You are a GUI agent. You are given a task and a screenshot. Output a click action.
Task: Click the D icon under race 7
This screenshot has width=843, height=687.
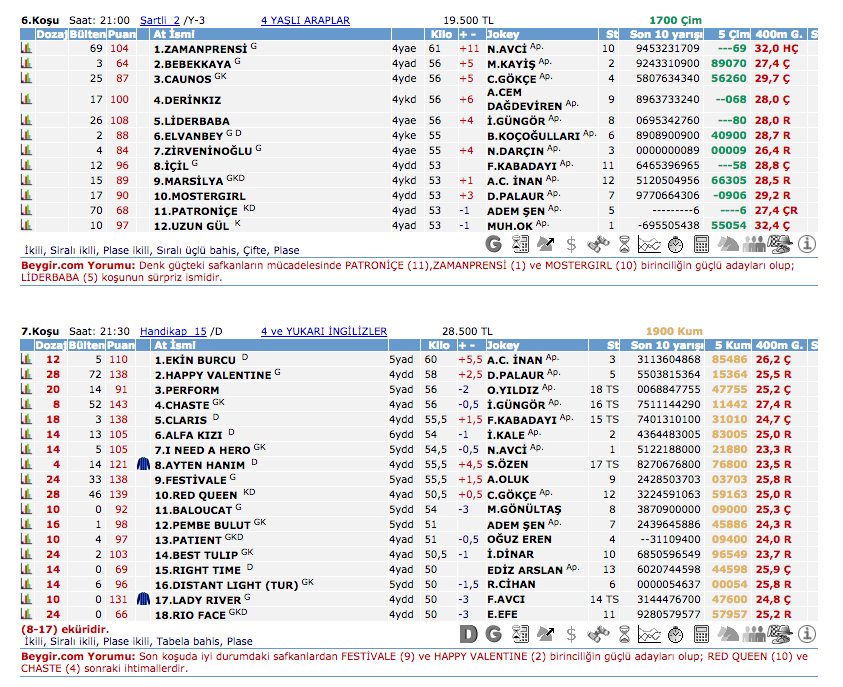[x=469, y=634]
